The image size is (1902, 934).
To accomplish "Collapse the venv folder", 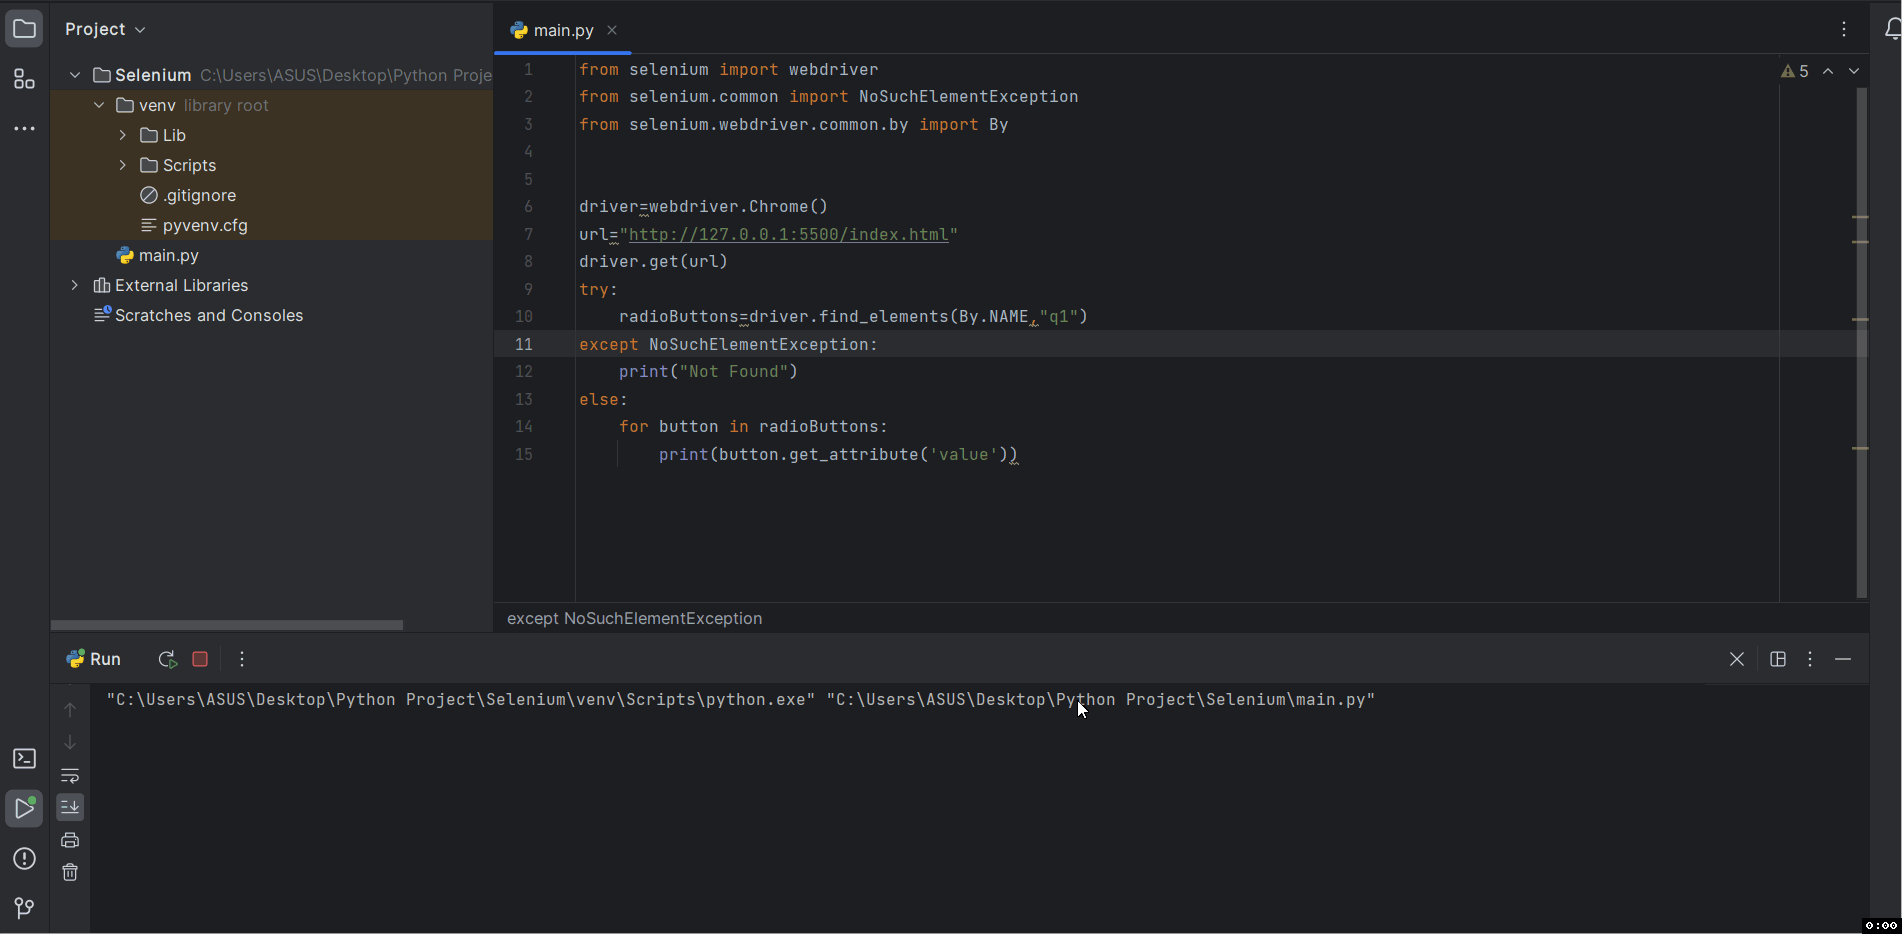I will point(99,105).
